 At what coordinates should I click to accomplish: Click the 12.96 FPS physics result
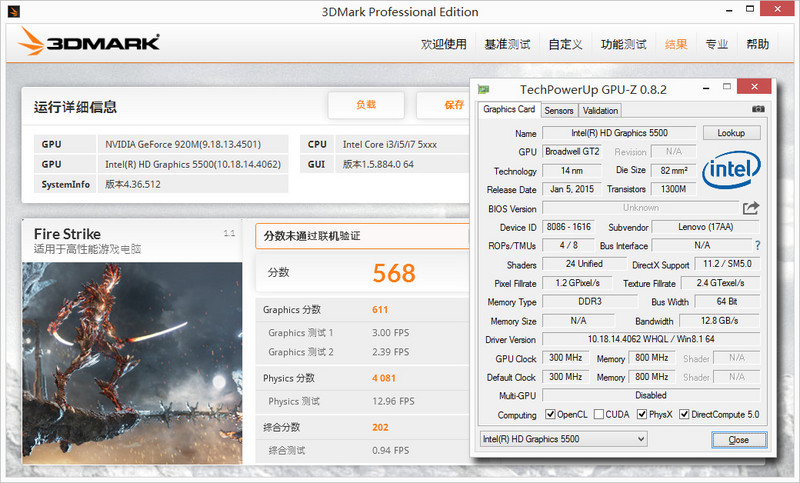[x=393, y=401]
